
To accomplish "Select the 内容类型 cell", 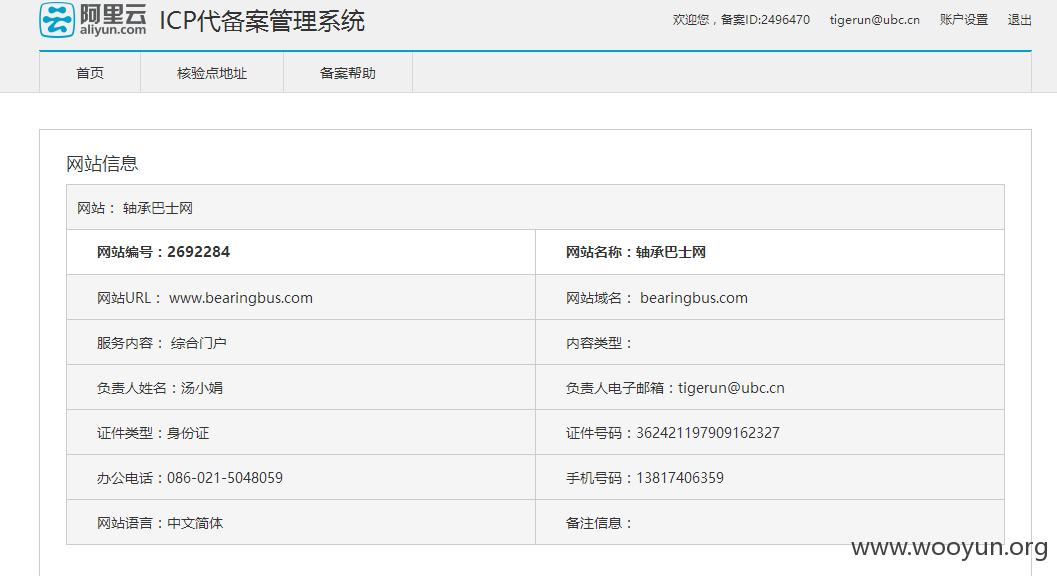I will click(770, 343).
